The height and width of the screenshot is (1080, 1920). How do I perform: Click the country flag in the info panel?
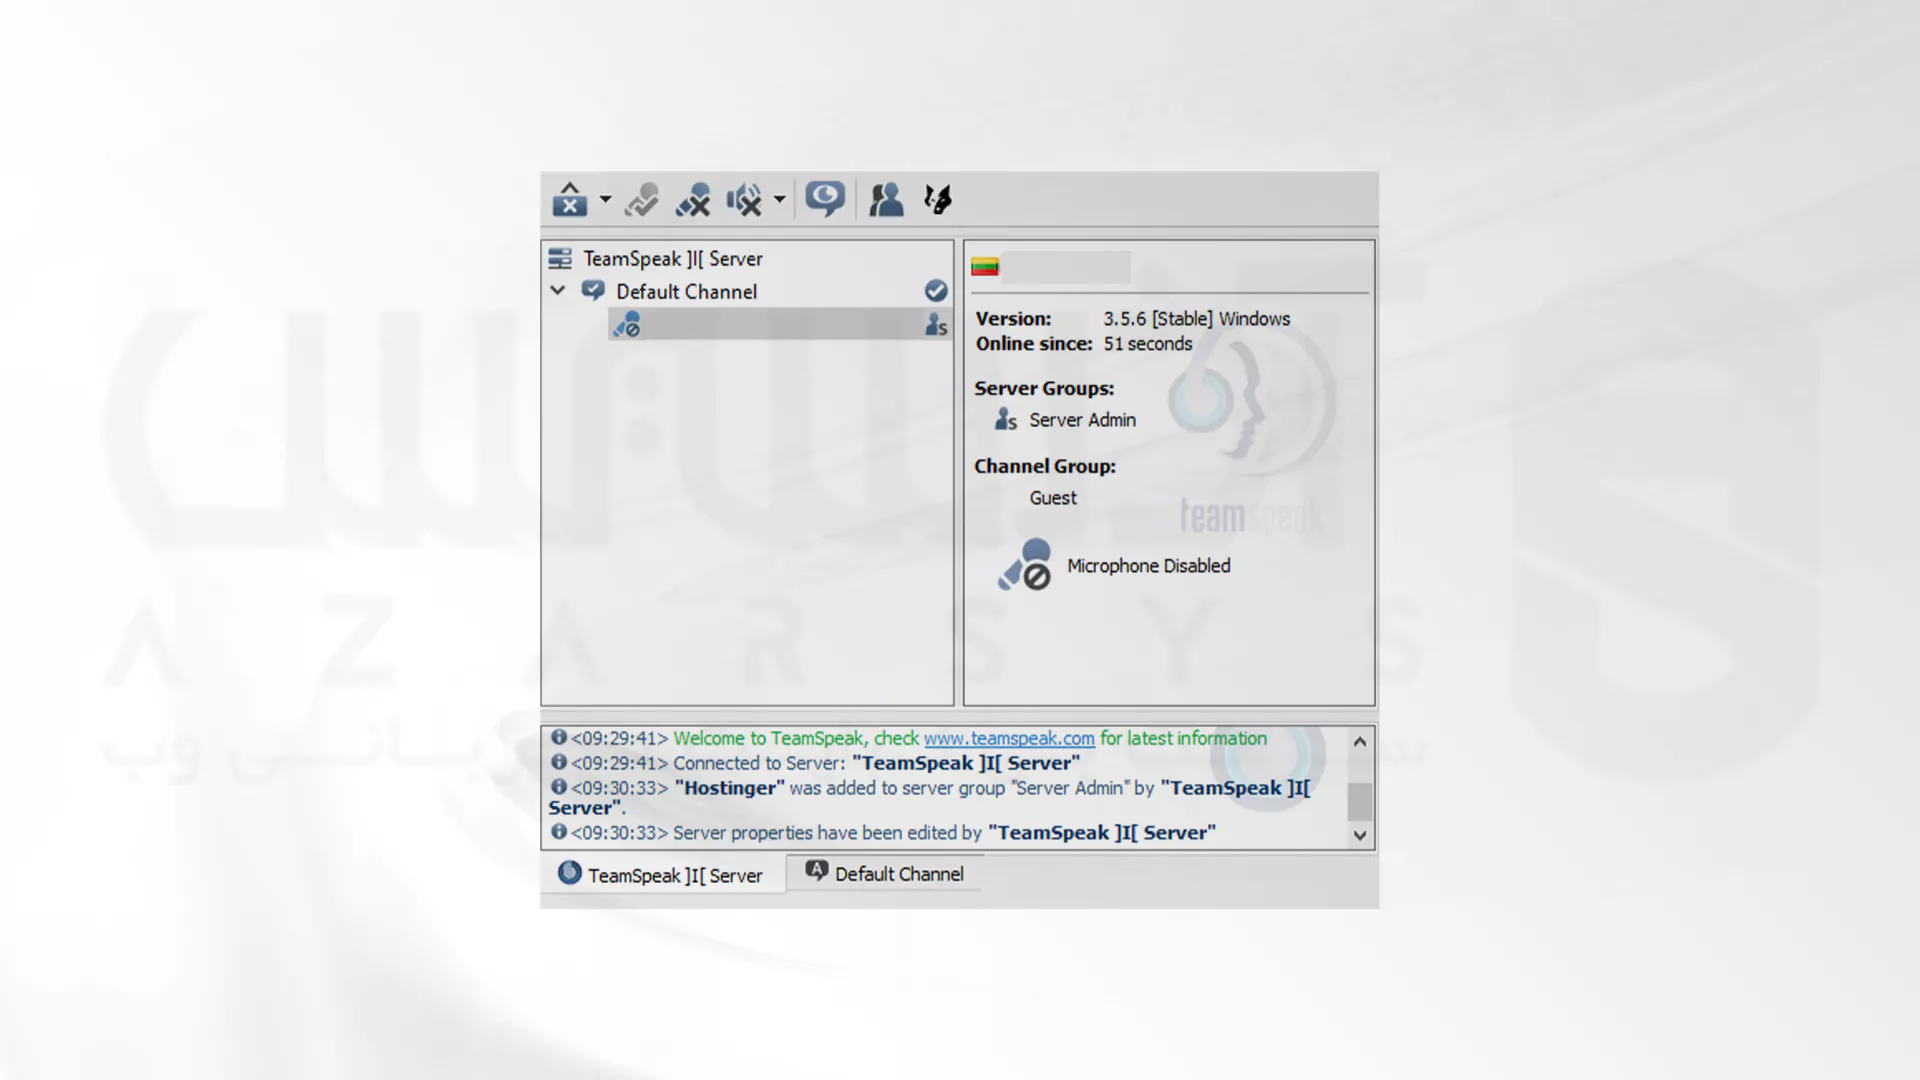(x=985, y=266)
